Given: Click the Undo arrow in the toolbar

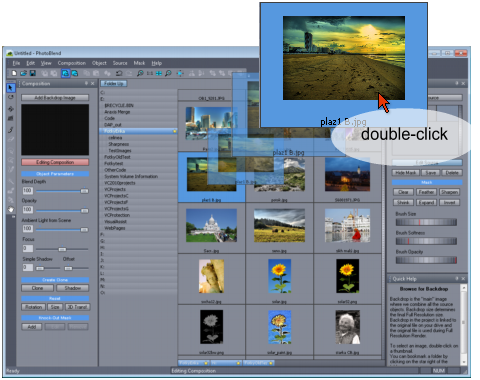Looking at the screenshot, I should 119,73.
